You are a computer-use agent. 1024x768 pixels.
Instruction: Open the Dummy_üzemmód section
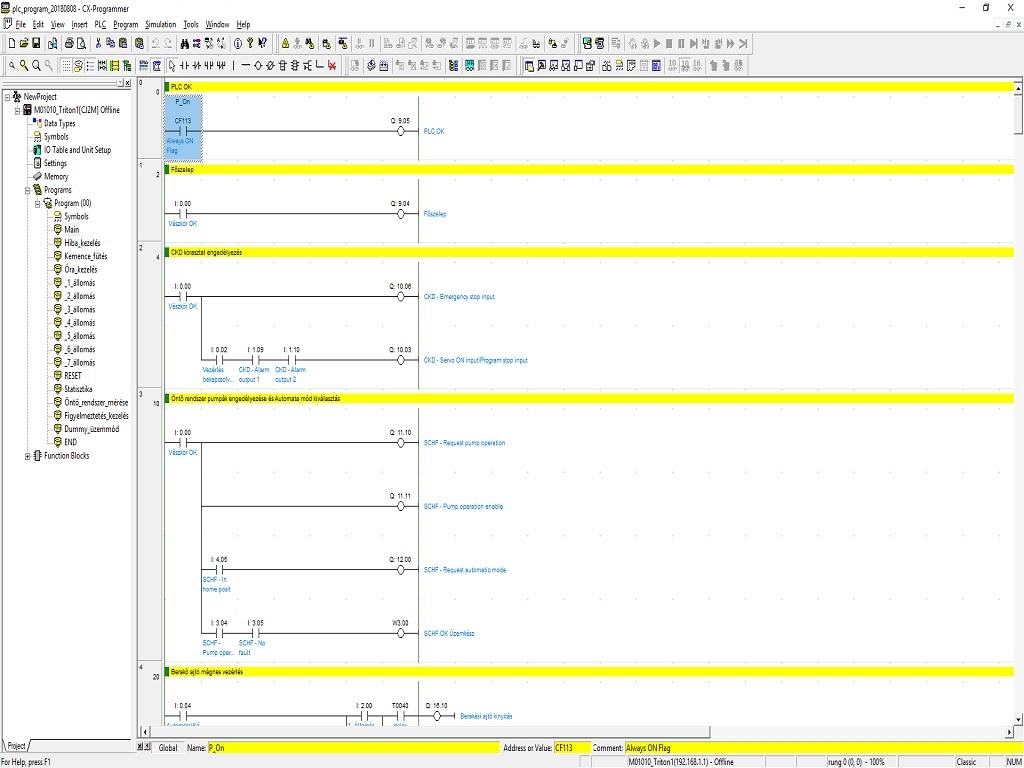(x=91, y=429)
